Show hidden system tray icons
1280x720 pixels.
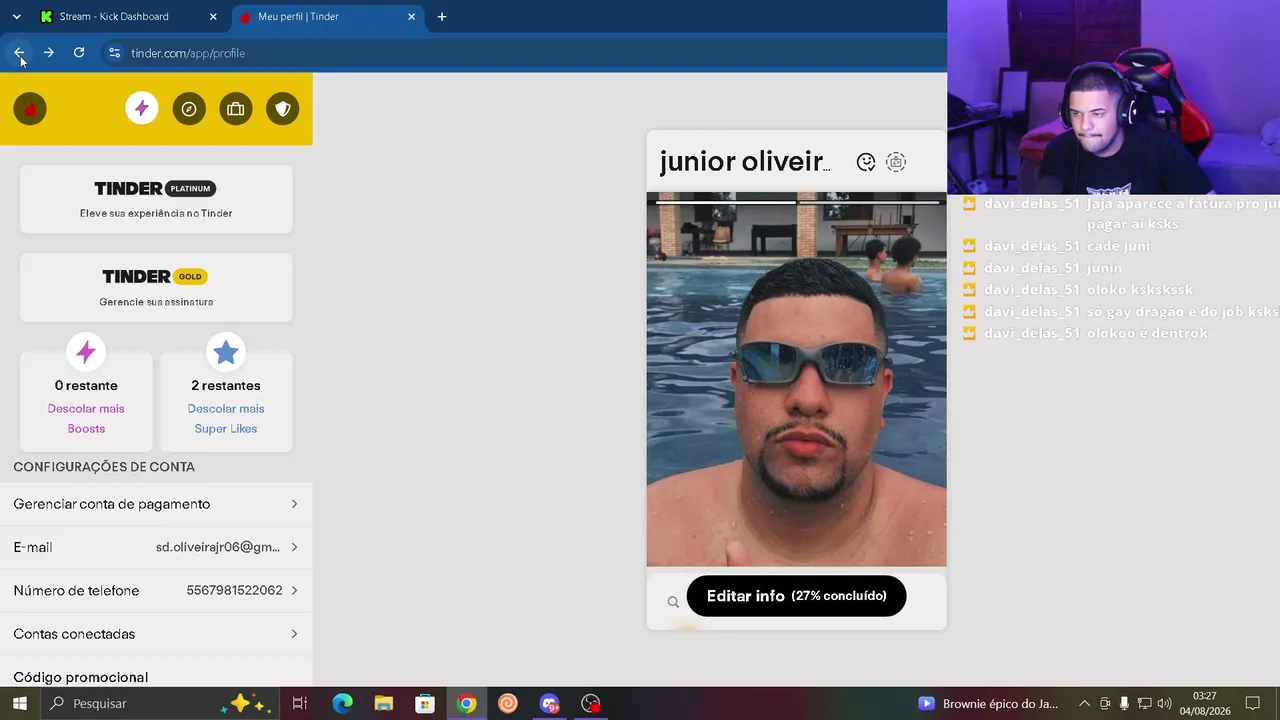point(1084,704)
